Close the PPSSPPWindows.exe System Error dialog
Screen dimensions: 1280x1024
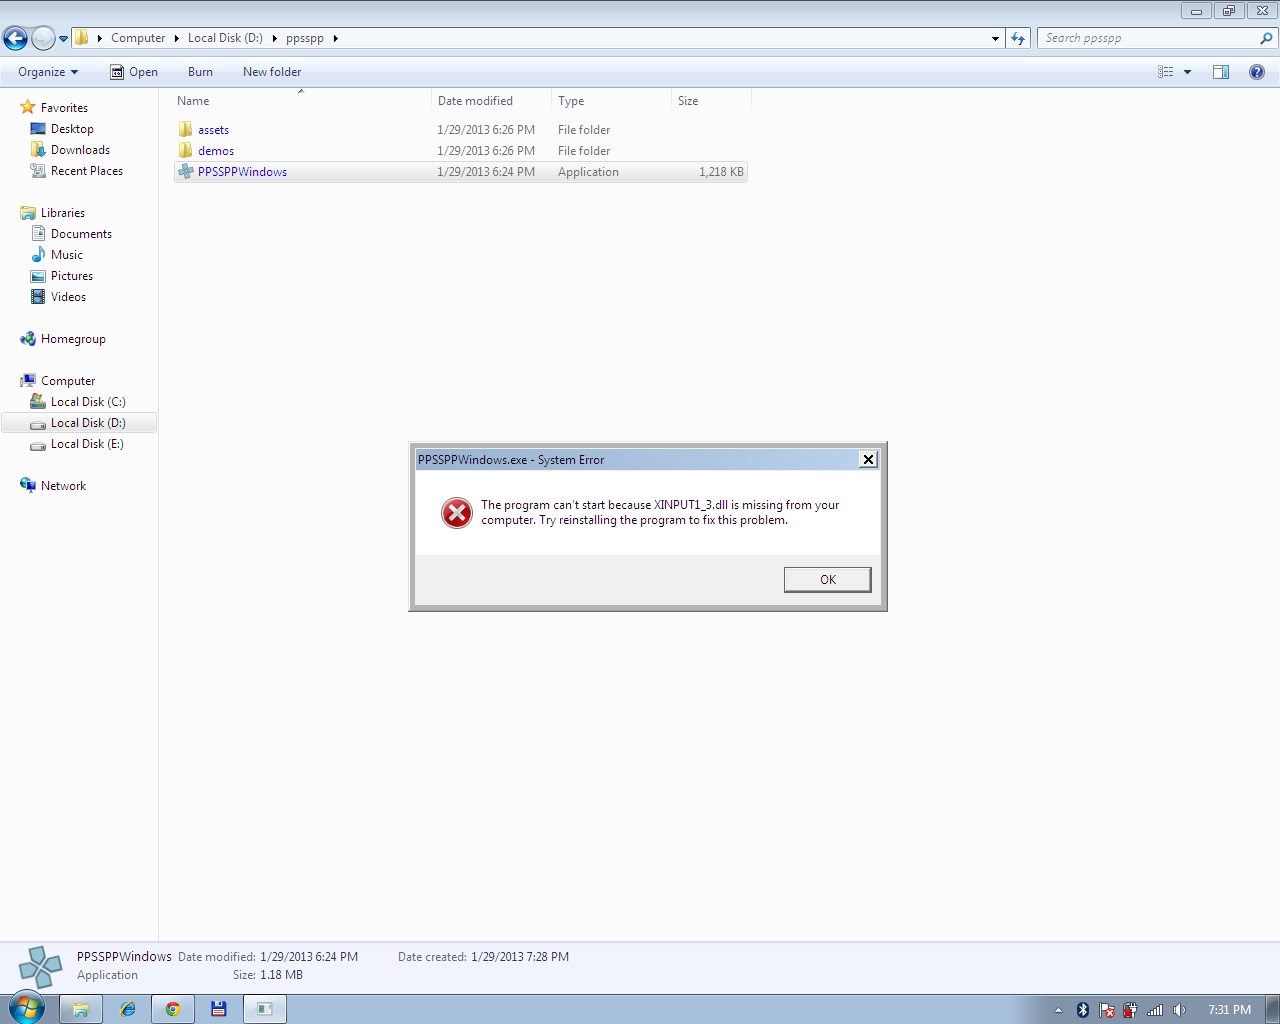(868, 460)
